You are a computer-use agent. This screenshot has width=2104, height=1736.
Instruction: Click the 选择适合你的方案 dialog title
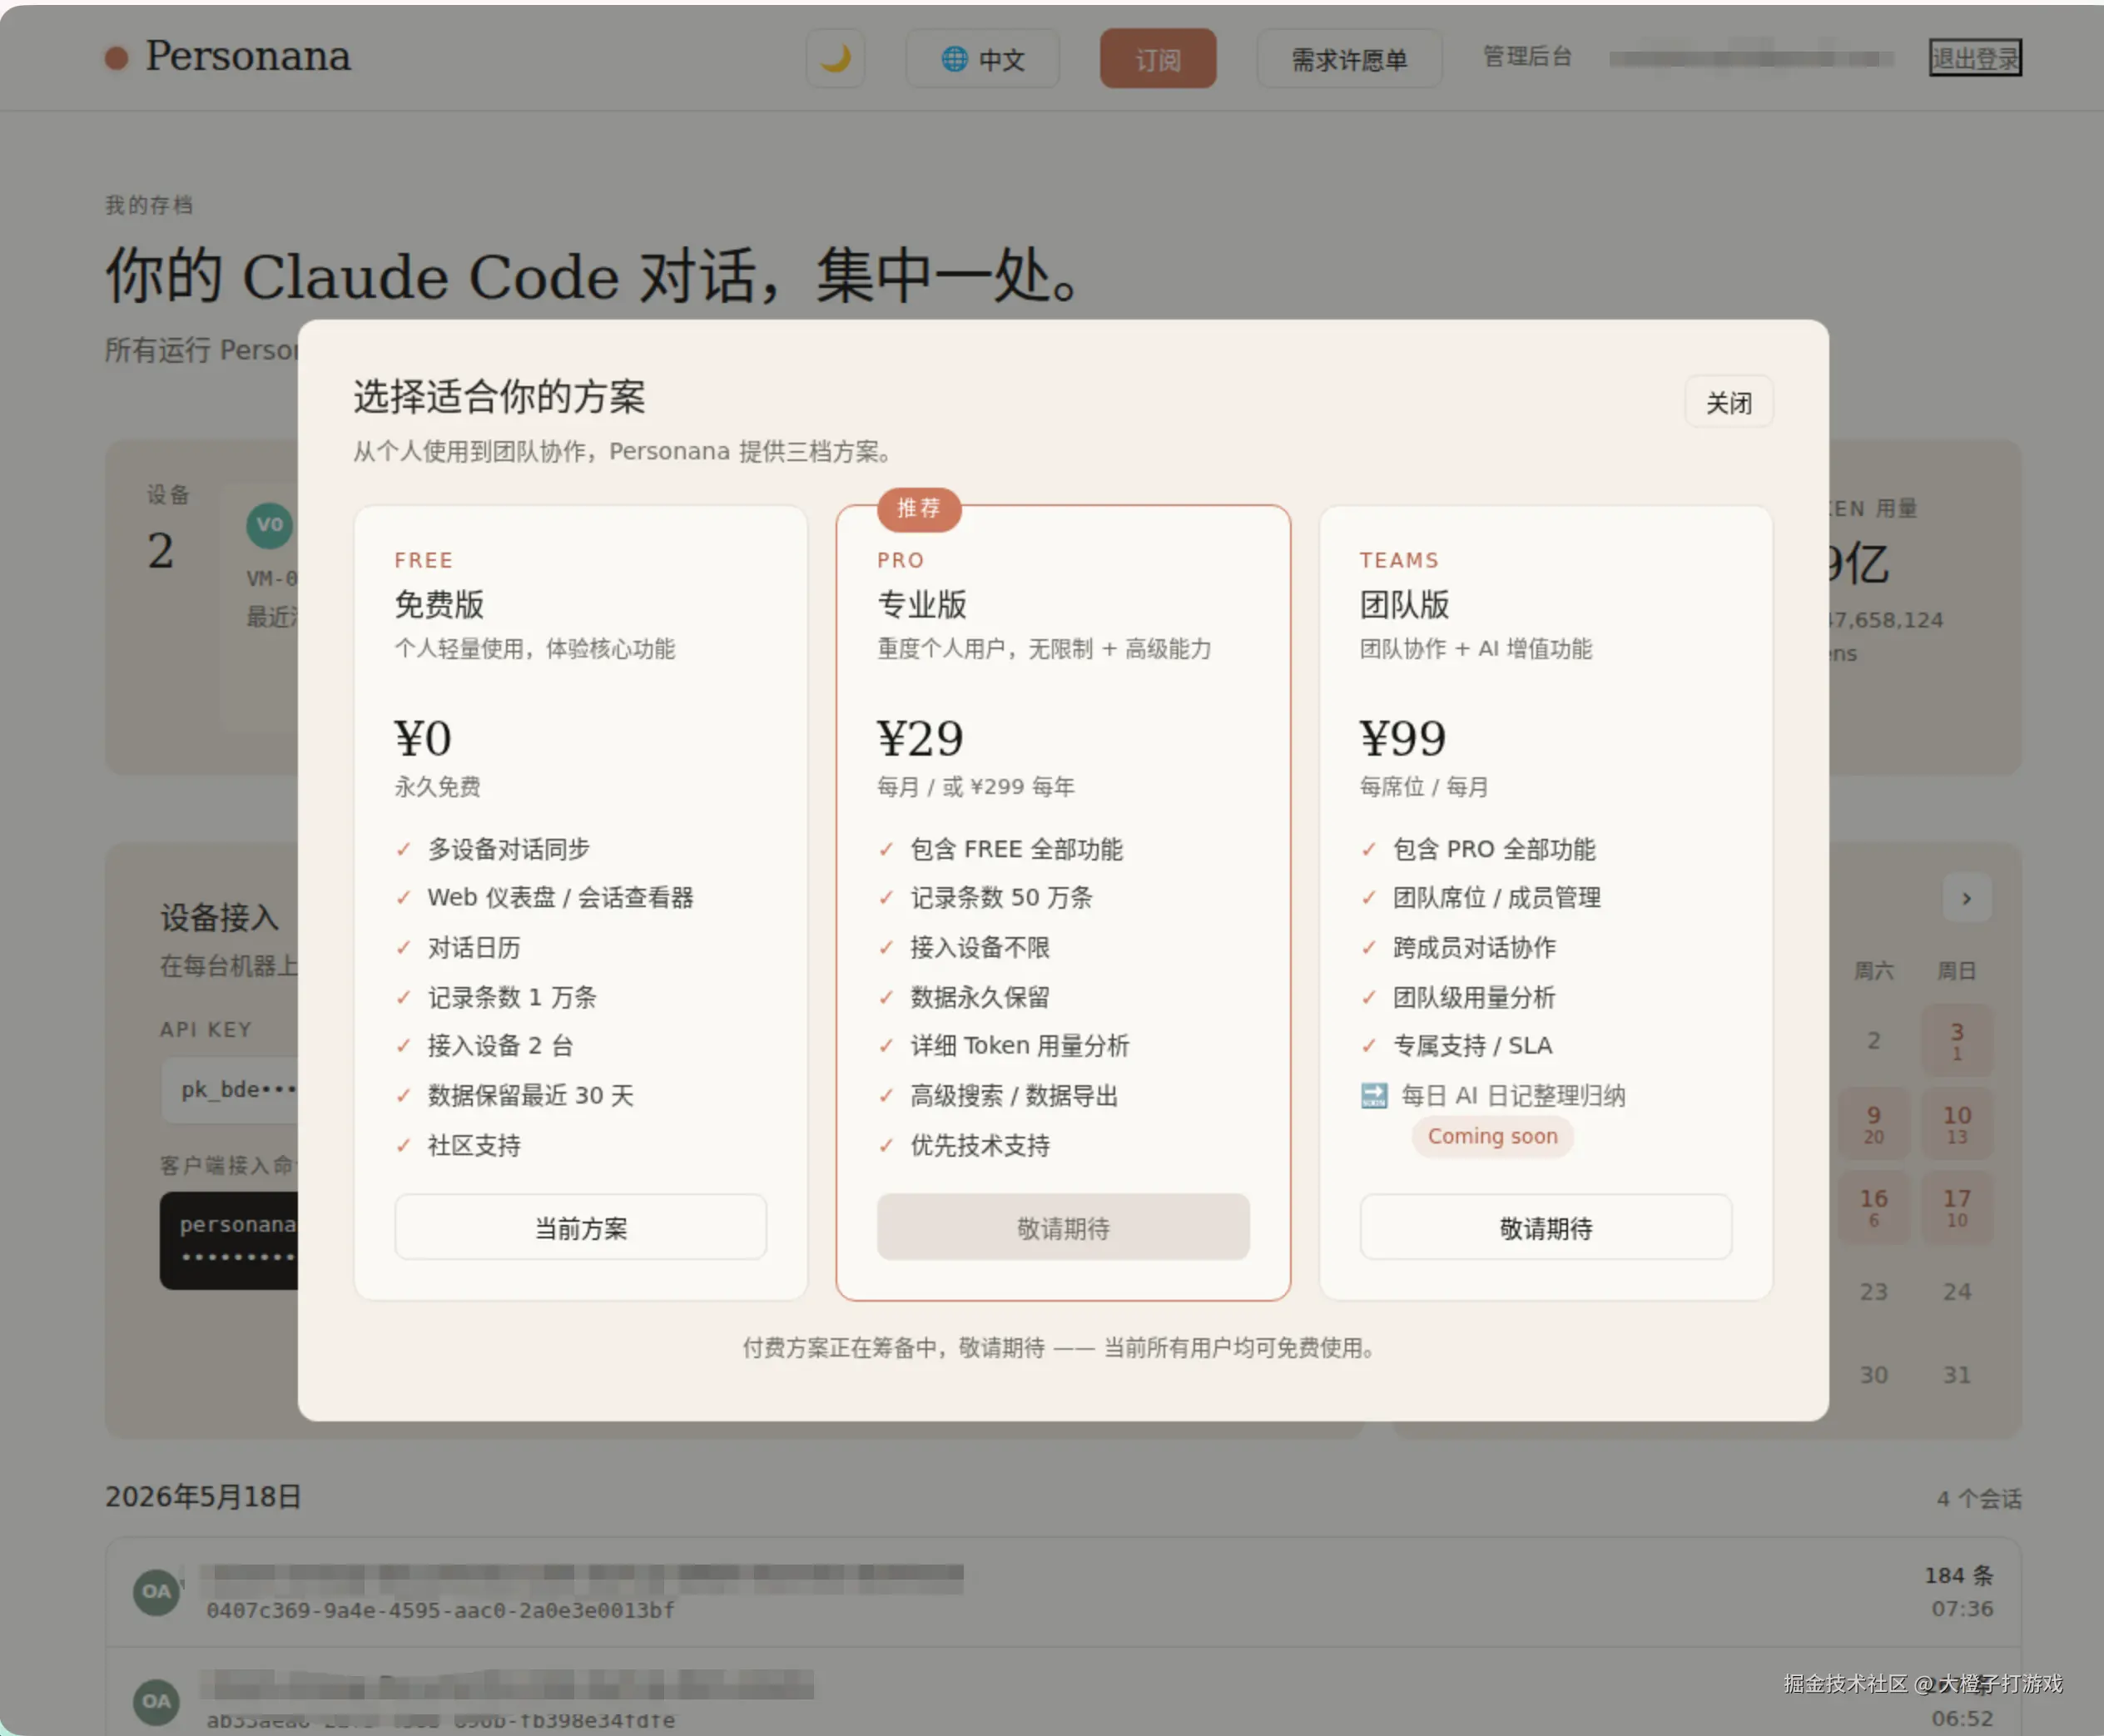point(499,397)
